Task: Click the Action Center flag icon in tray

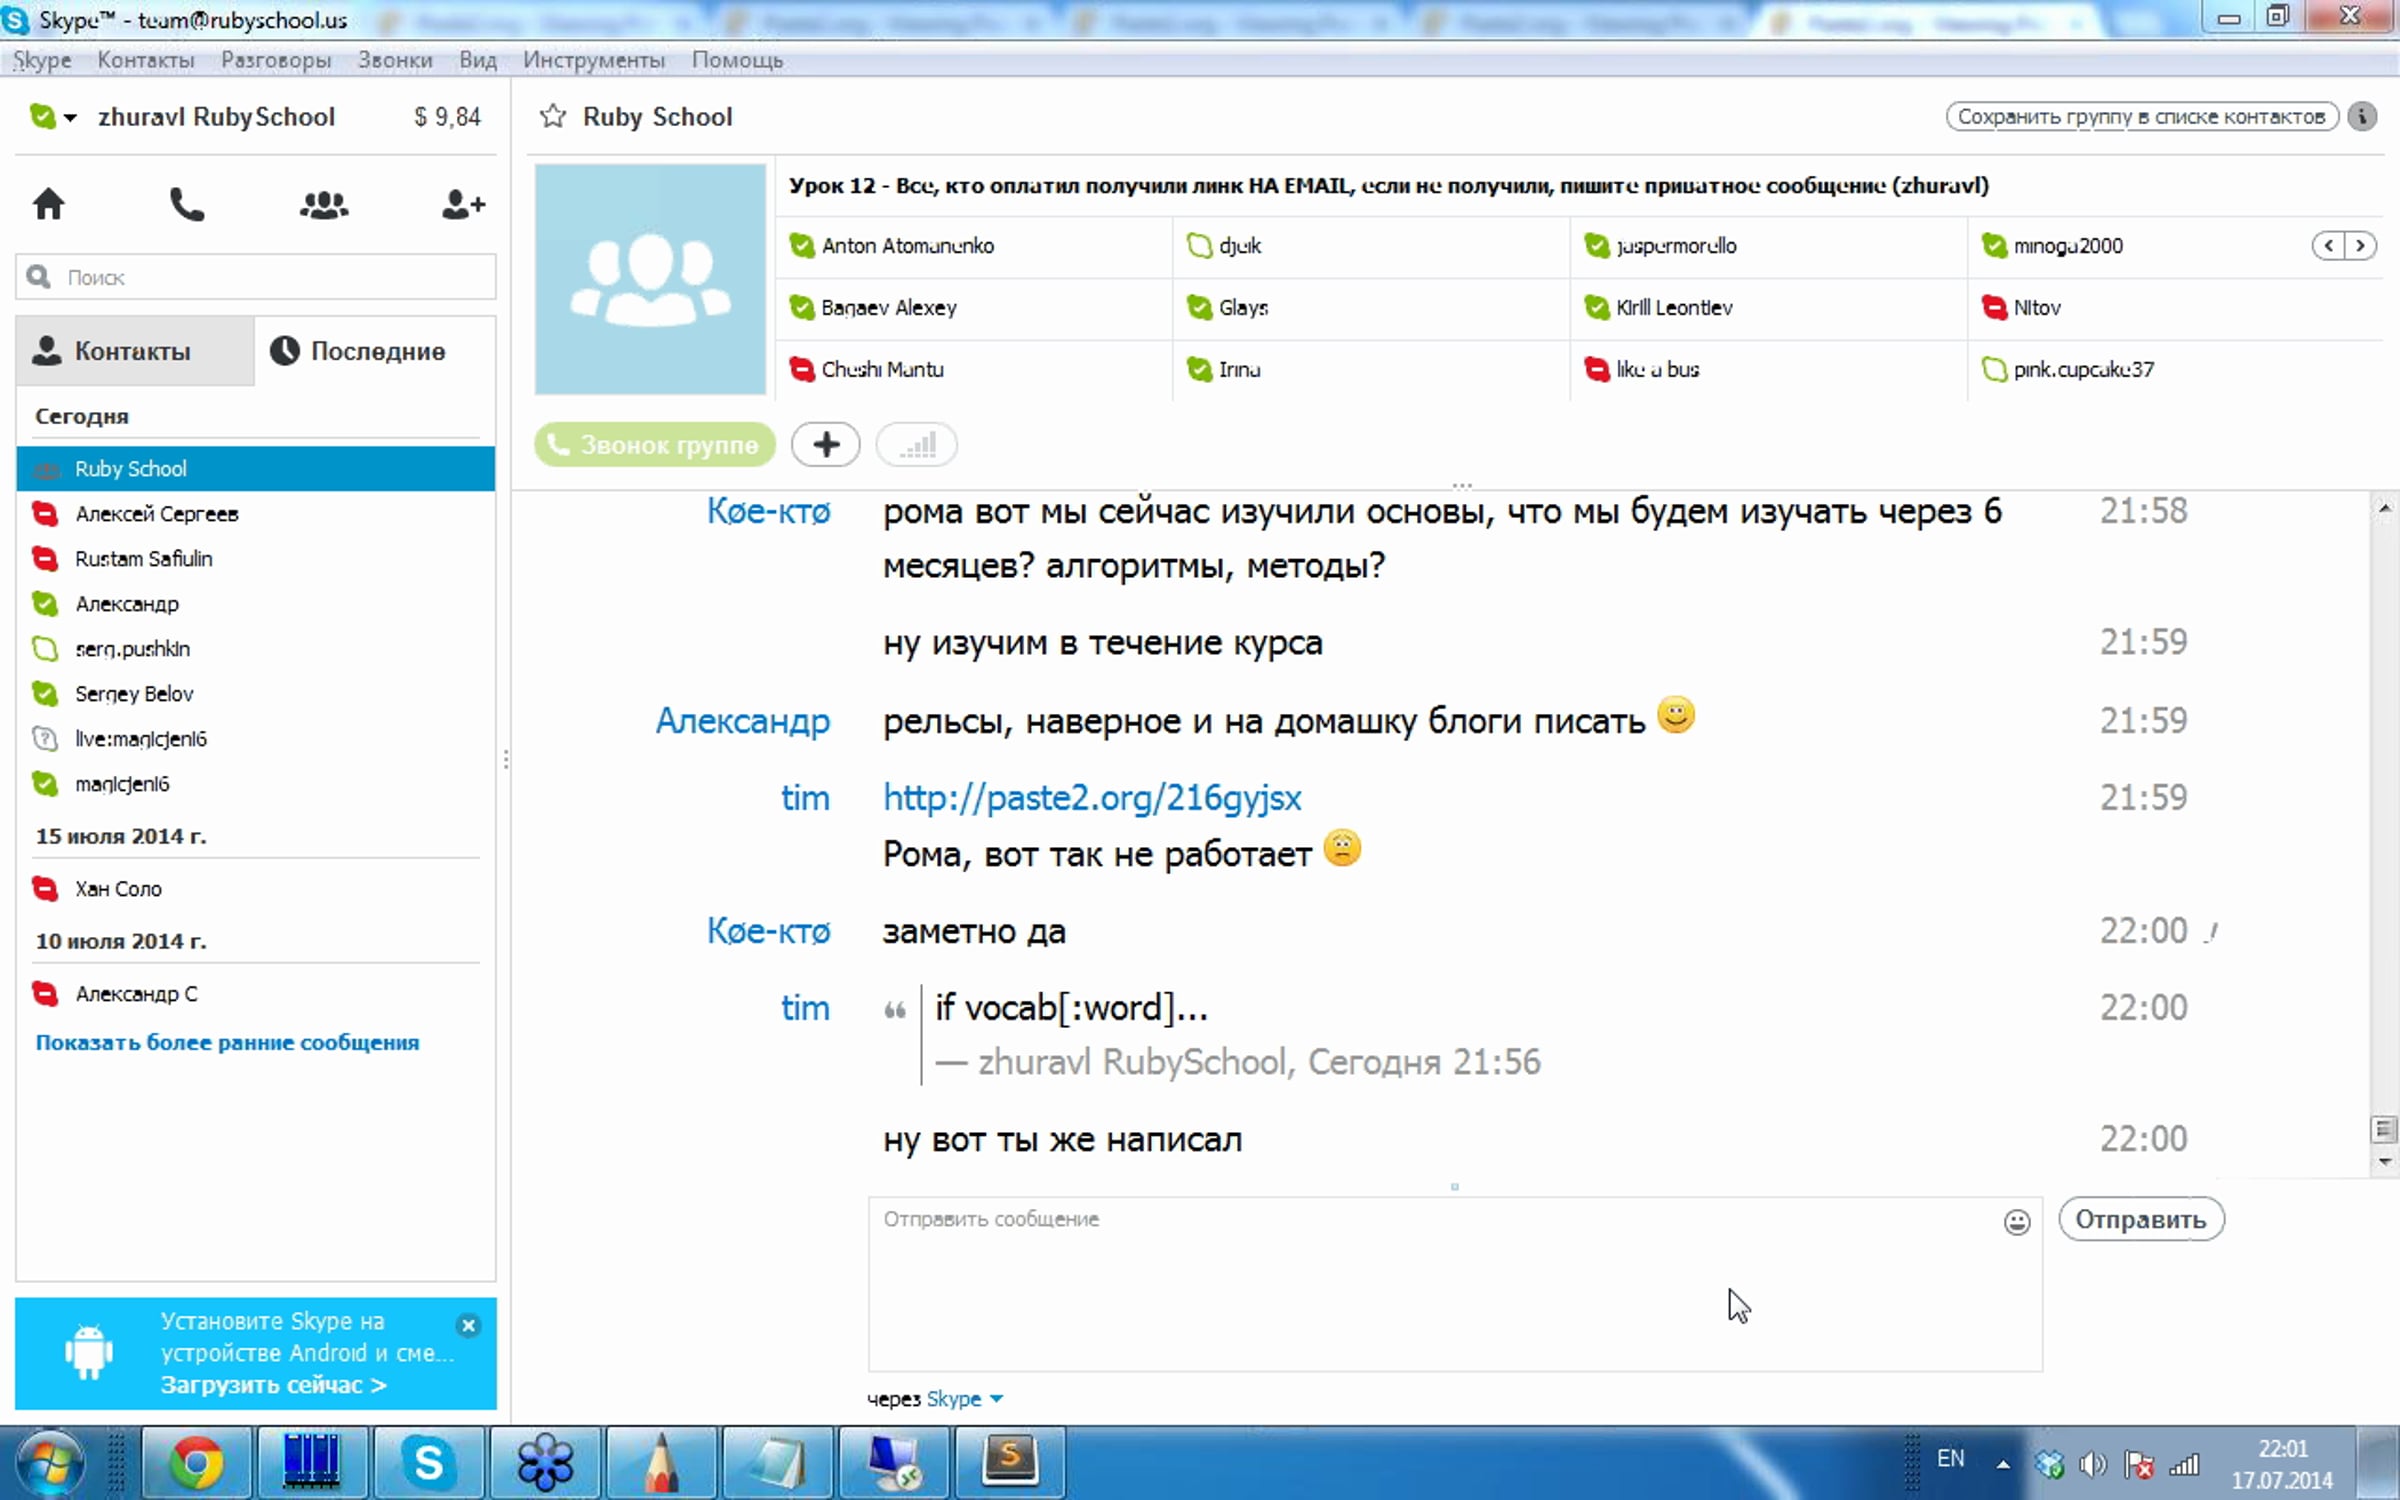Action: pos(2139,1466)
